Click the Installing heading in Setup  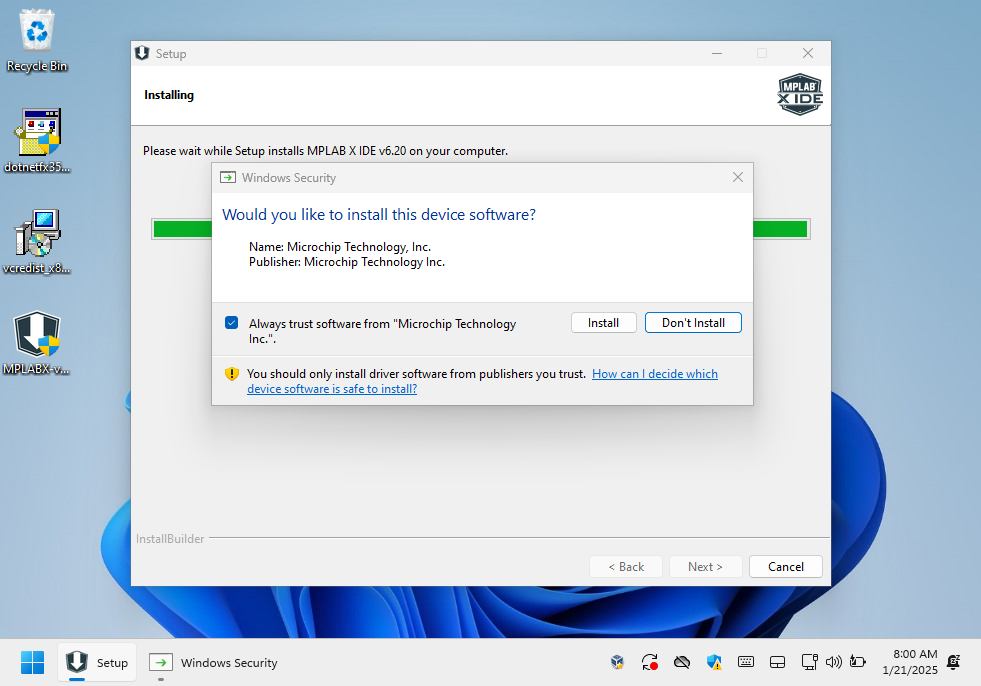coord(169,95)
